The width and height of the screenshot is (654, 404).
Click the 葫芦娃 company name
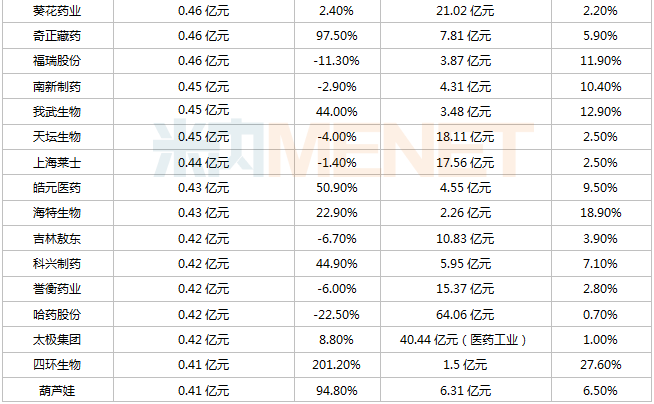(57, 391)
